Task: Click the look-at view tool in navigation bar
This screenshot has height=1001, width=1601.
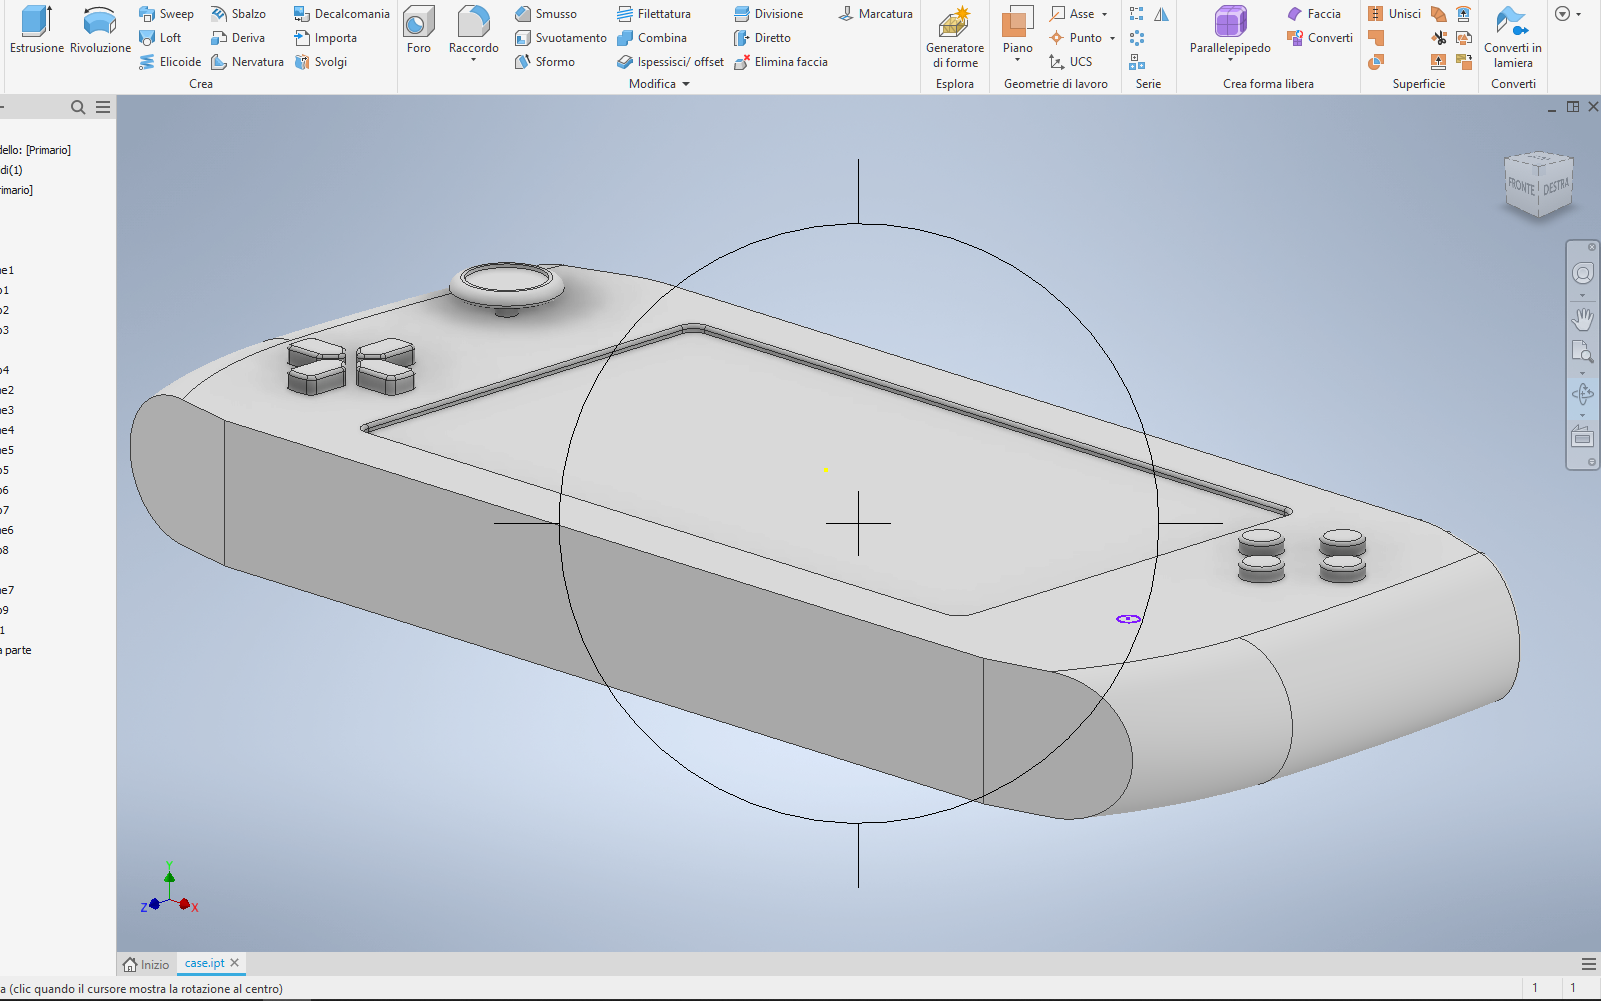Action: 1582,437
